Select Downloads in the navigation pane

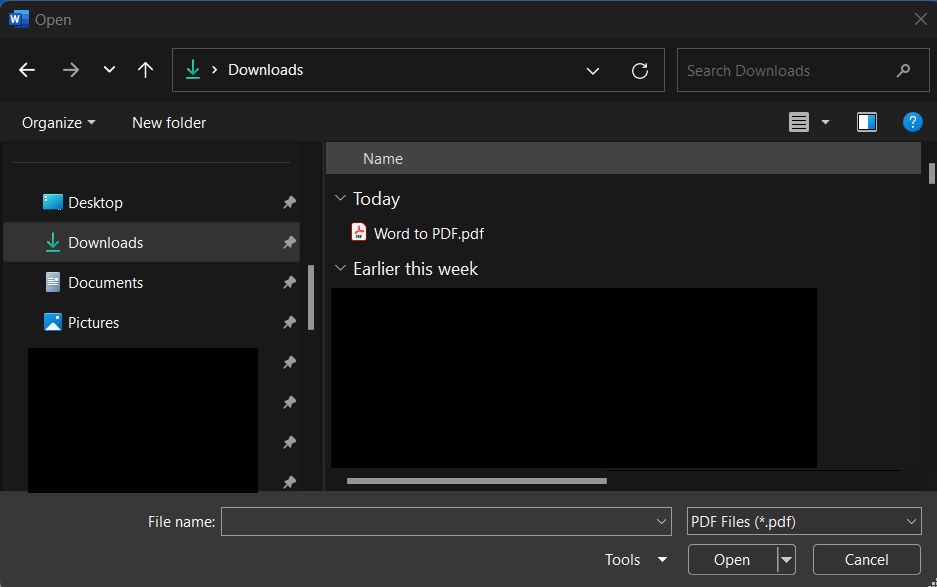[152, 242]
